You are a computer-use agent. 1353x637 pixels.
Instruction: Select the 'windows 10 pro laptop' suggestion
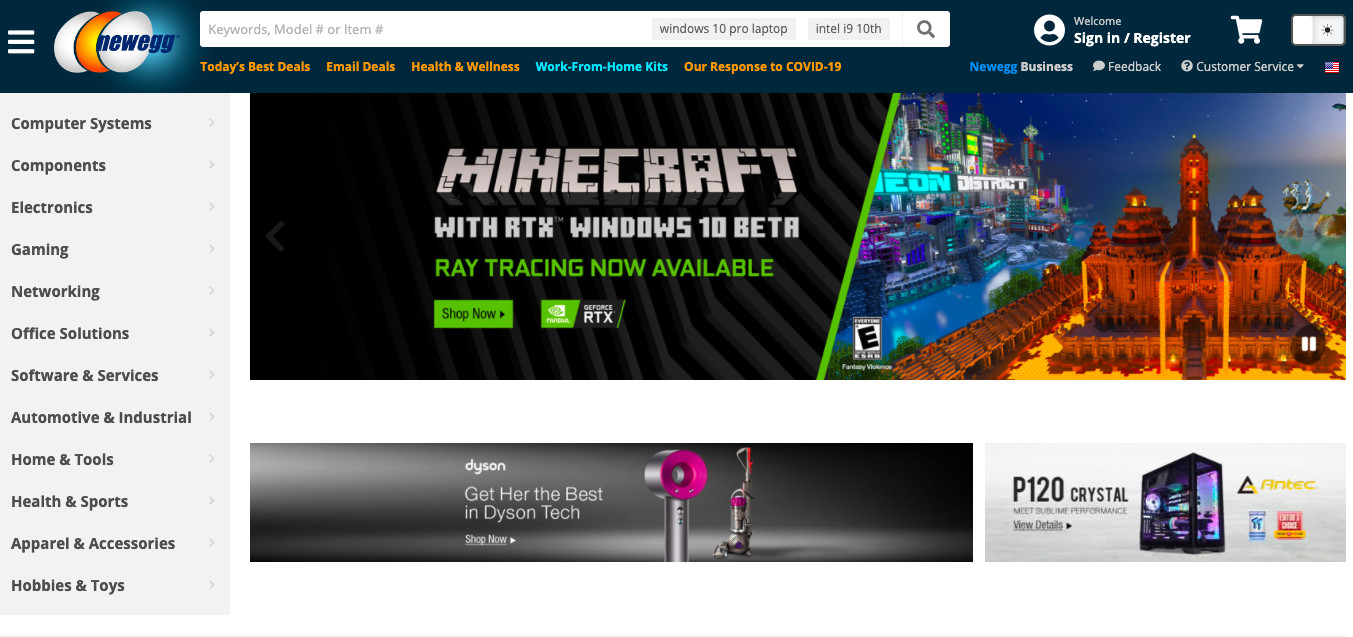click(x=724, y=29)
